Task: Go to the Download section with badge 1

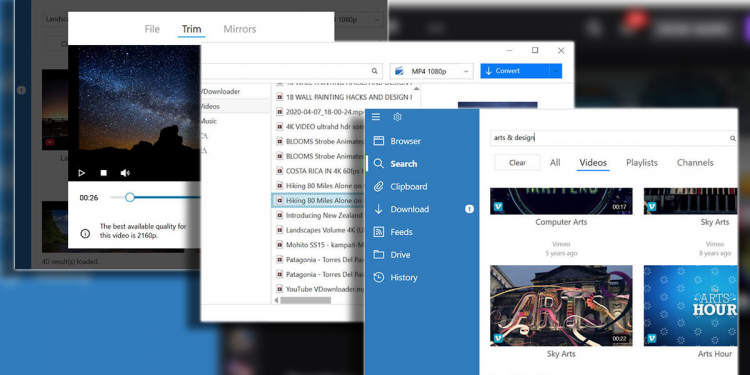Action: coord(423,209)
